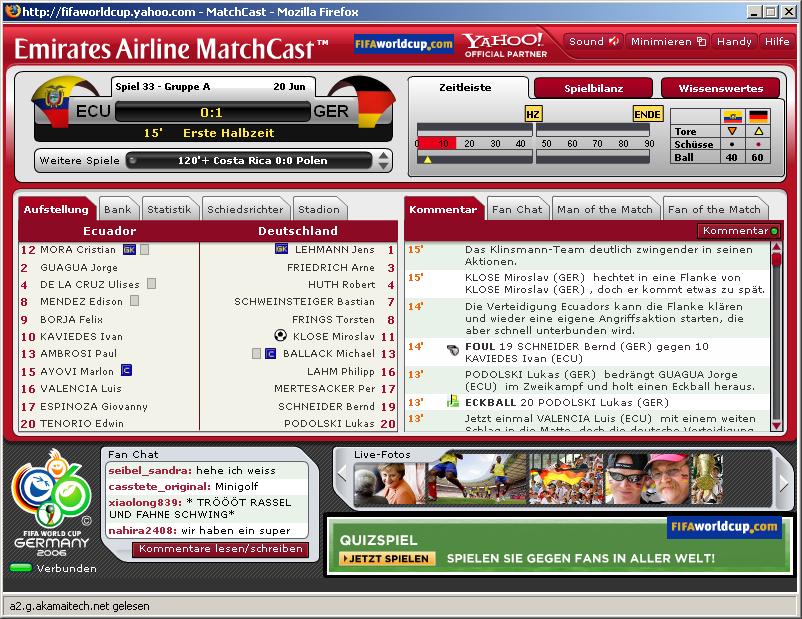Click the soccer ball icon beside KLOSE

[280, 336]
